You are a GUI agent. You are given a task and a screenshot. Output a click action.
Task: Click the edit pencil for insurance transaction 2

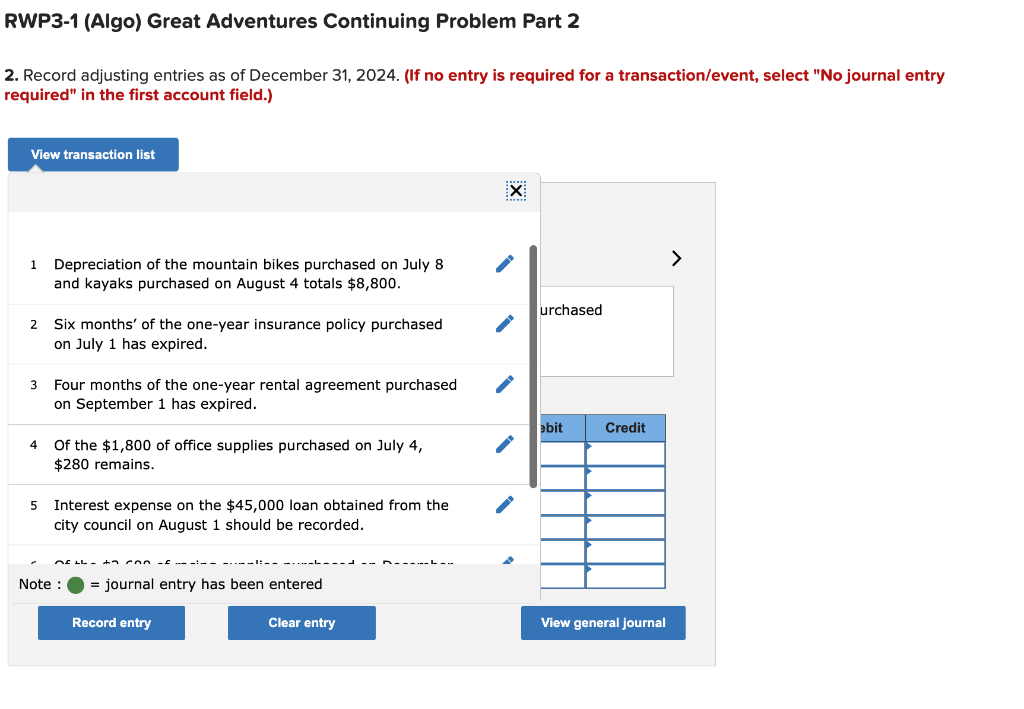tap(505, 323)
